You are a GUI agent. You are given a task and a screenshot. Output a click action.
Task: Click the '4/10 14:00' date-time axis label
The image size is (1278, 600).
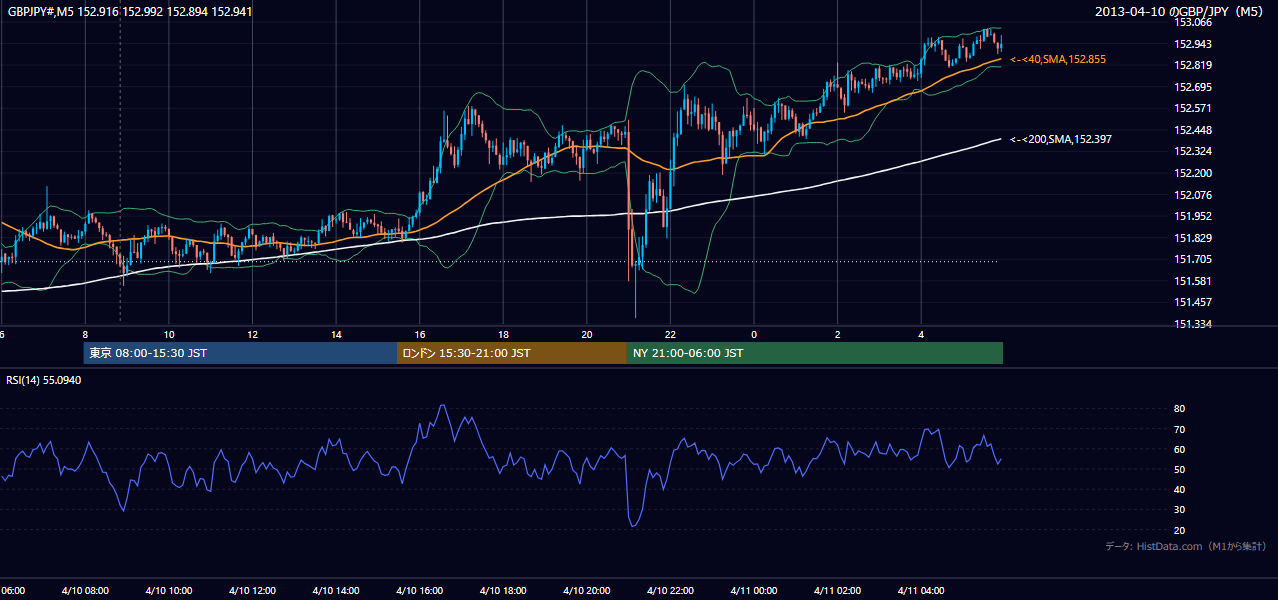tap(337, 591)
